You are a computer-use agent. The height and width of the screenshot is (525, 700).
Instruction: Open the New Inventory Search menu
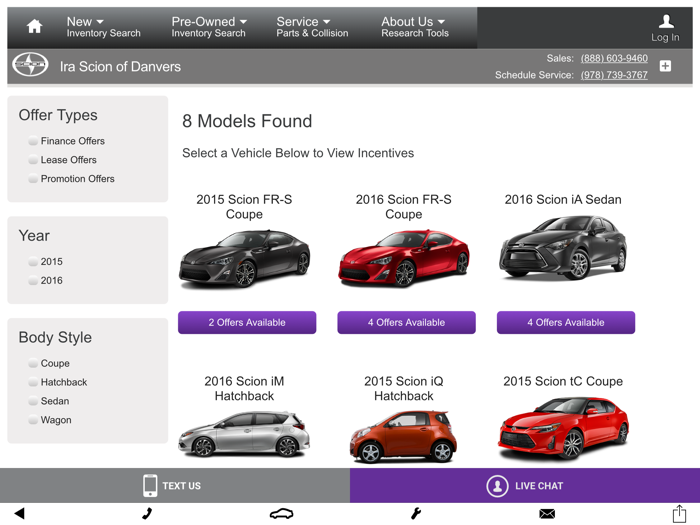(103, 27)
